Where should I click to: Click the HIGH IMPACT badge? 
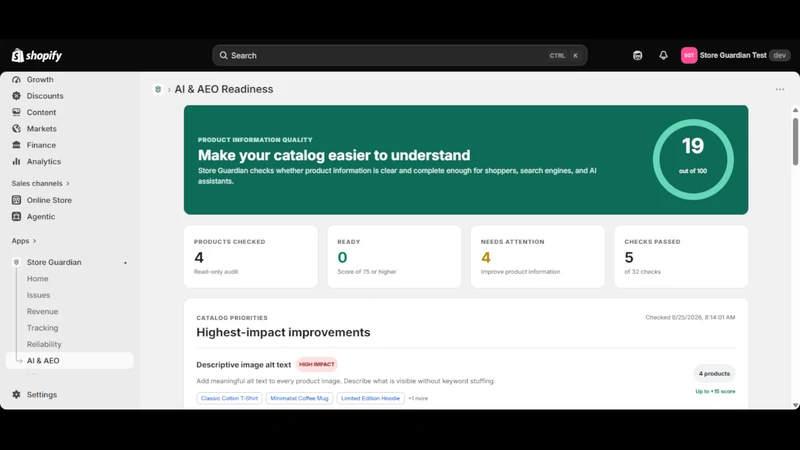tap(317, 364)
